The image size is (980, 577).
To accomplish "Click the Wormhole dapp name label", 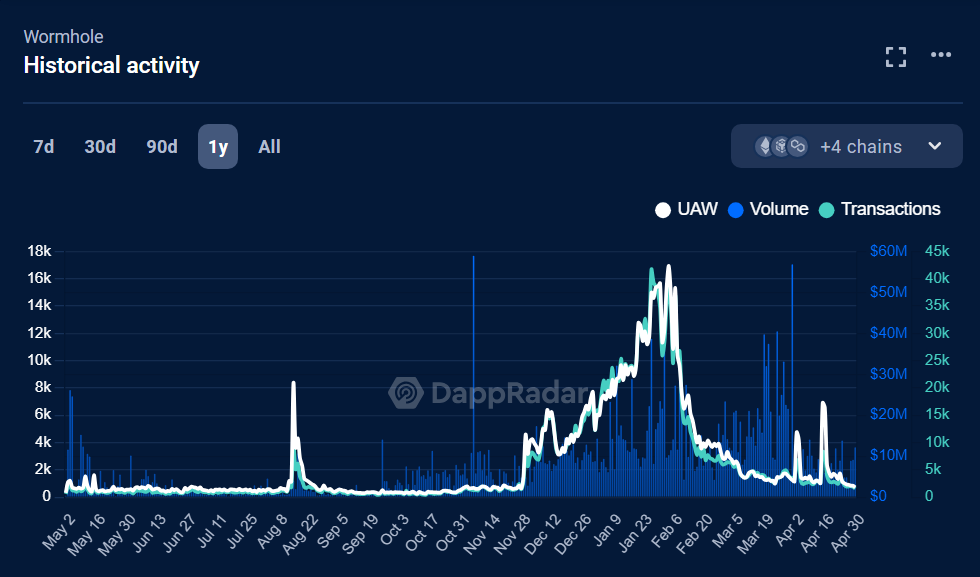I will [x=63, y=37].
